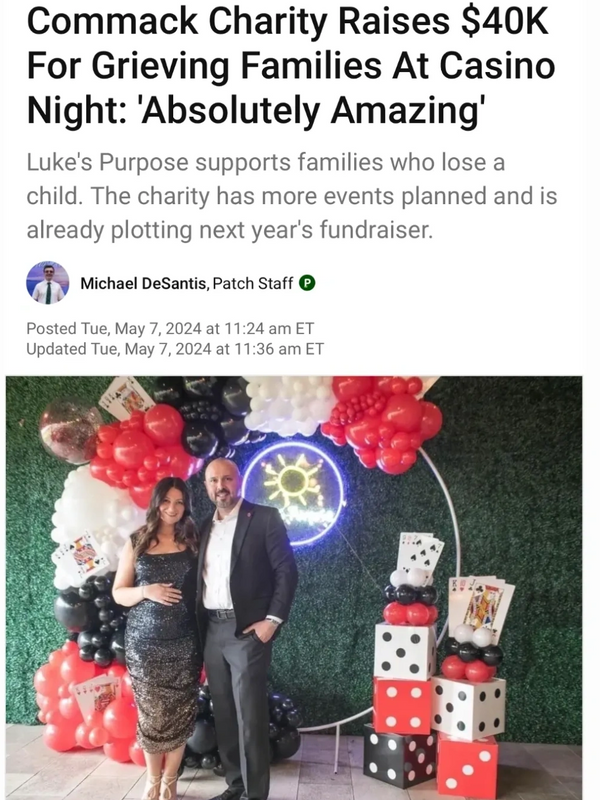This screenshot has width=600, height=800.
Task: Click the white dice box with black dots
Action: [x=404, y=650]
